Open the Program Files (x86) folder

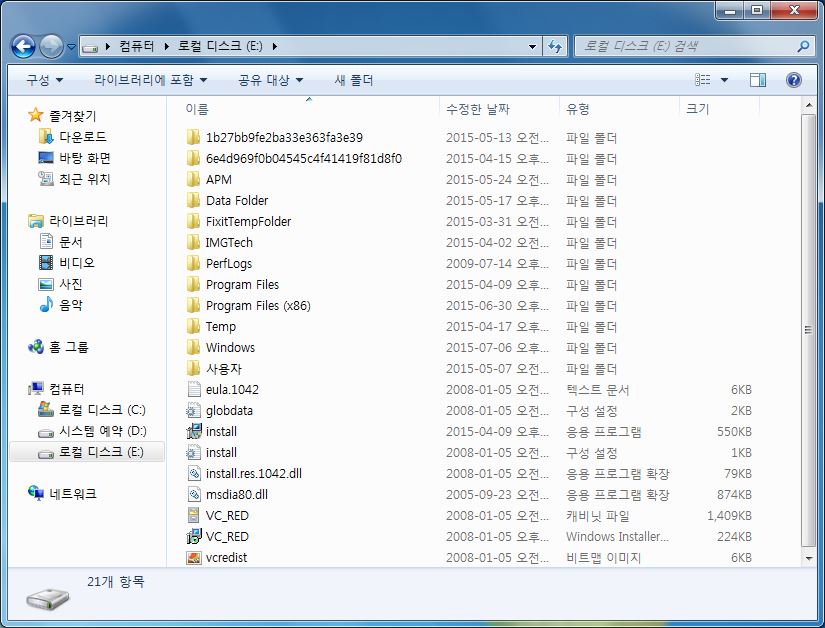click(x=257, y=306)
